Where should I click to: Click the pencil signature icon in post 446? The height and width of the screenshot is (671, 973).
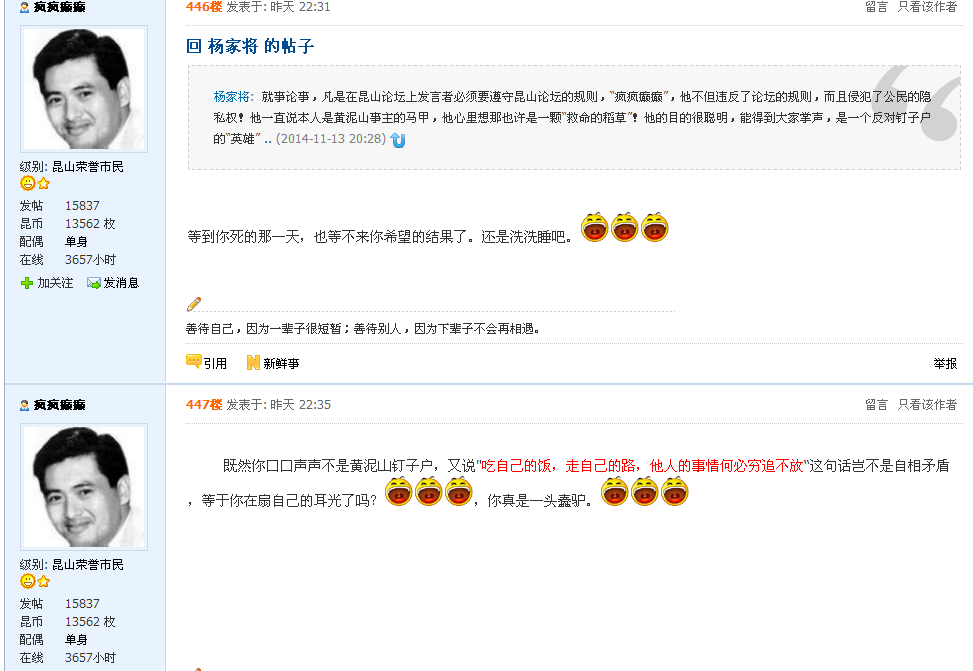(194, 304)
